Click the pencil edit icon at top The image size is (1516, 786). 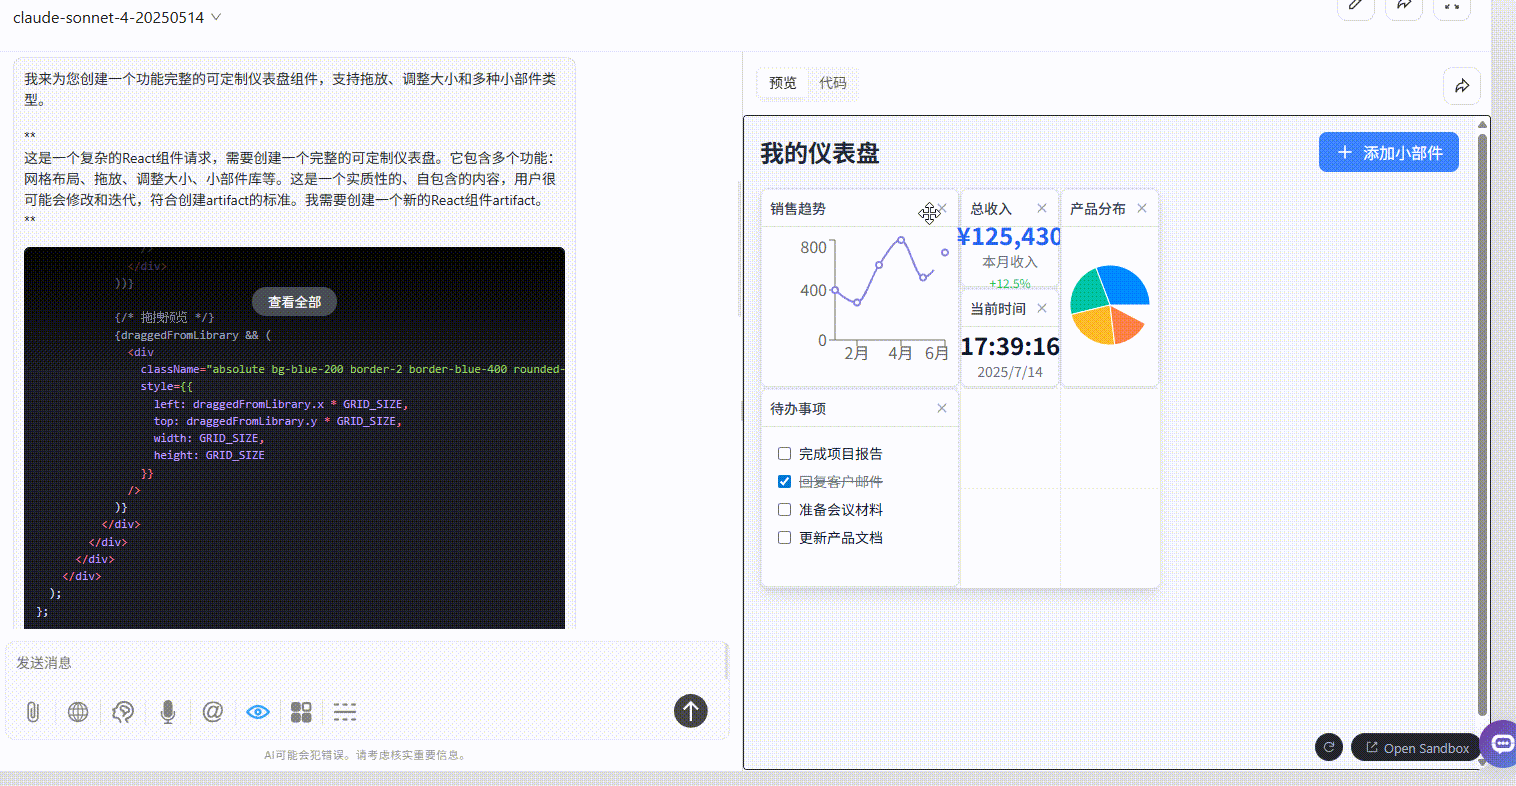(1356, 5)
